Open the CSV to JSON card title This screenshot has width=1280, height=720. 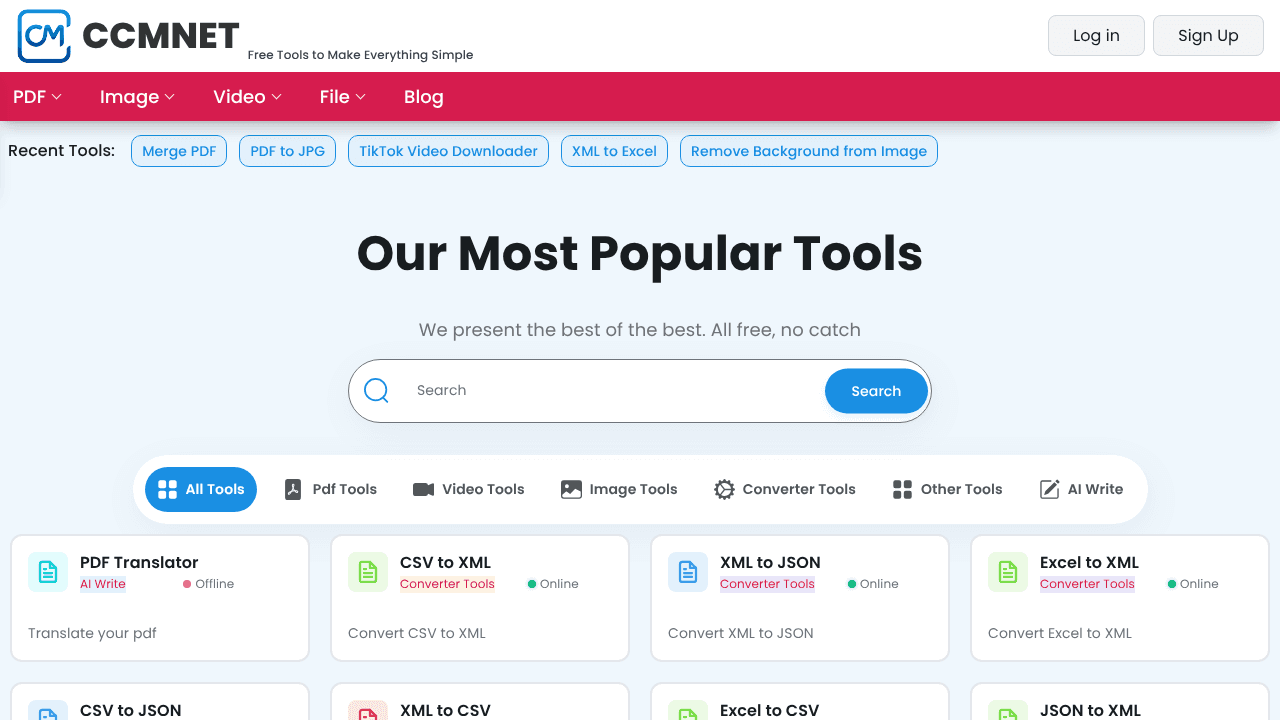[131, 710]
